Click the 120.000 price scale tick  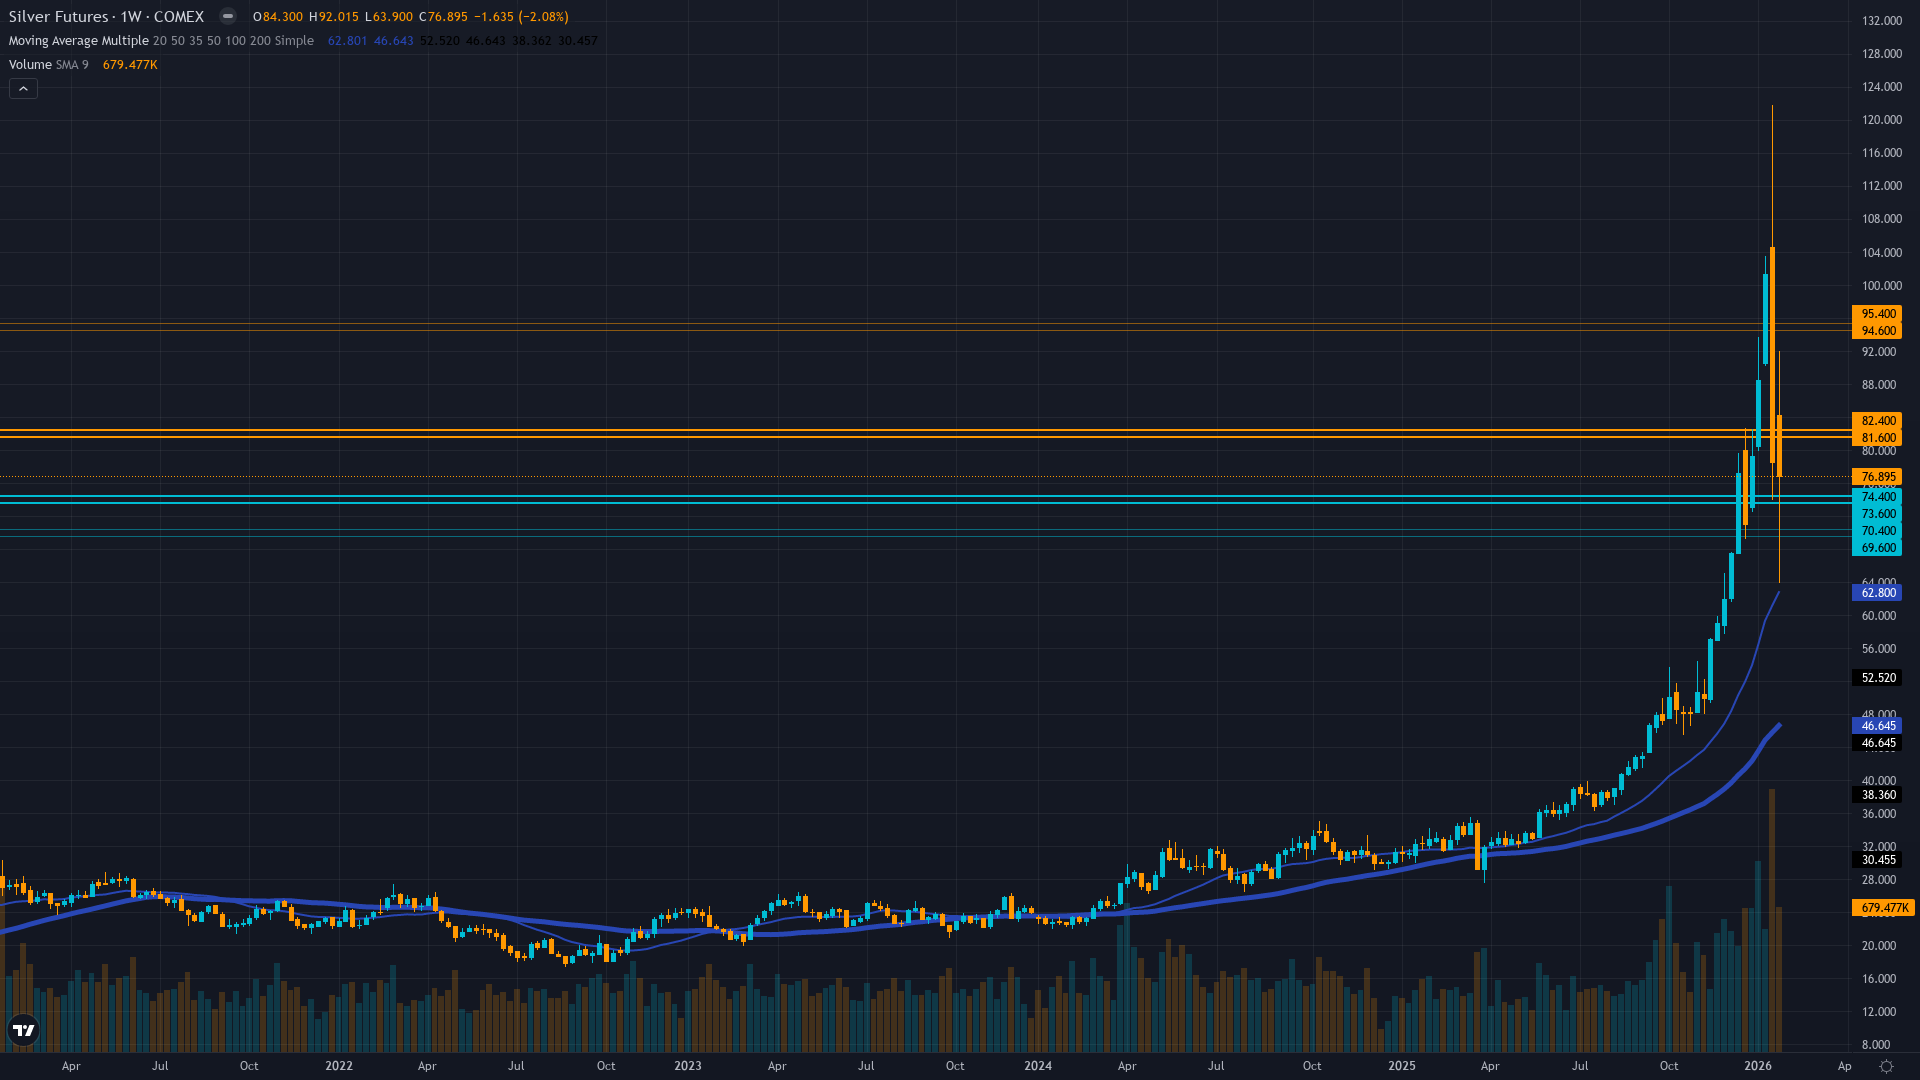(x=1881, y=120)
